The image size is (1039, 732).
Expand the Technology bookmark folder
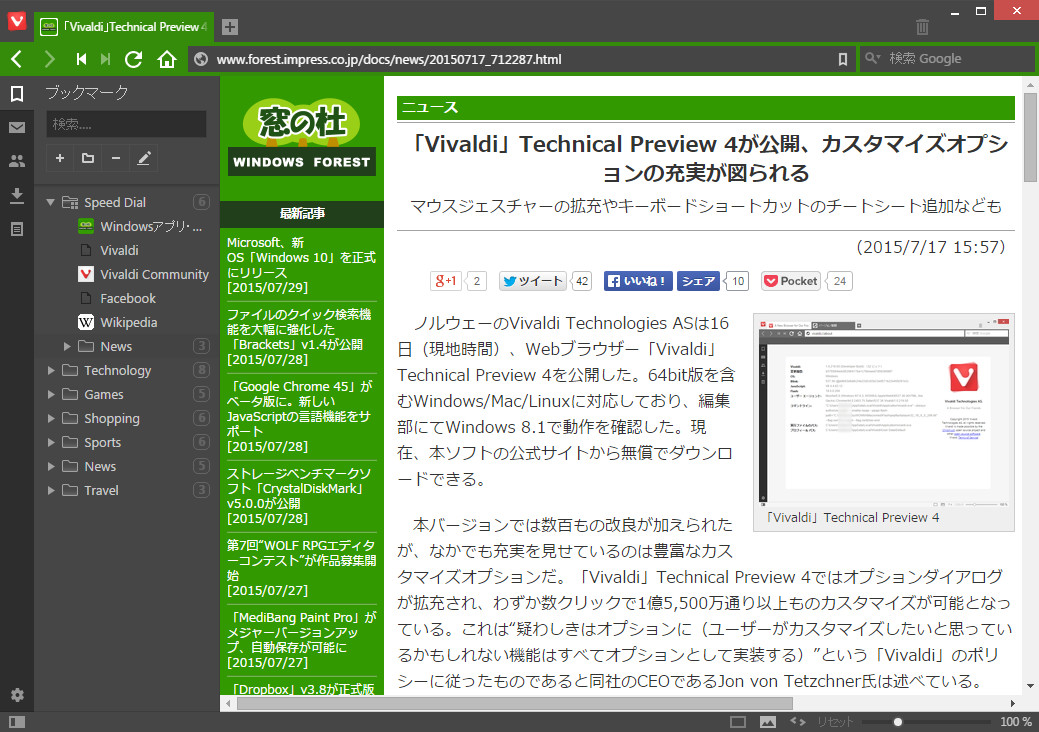point(49,370)
